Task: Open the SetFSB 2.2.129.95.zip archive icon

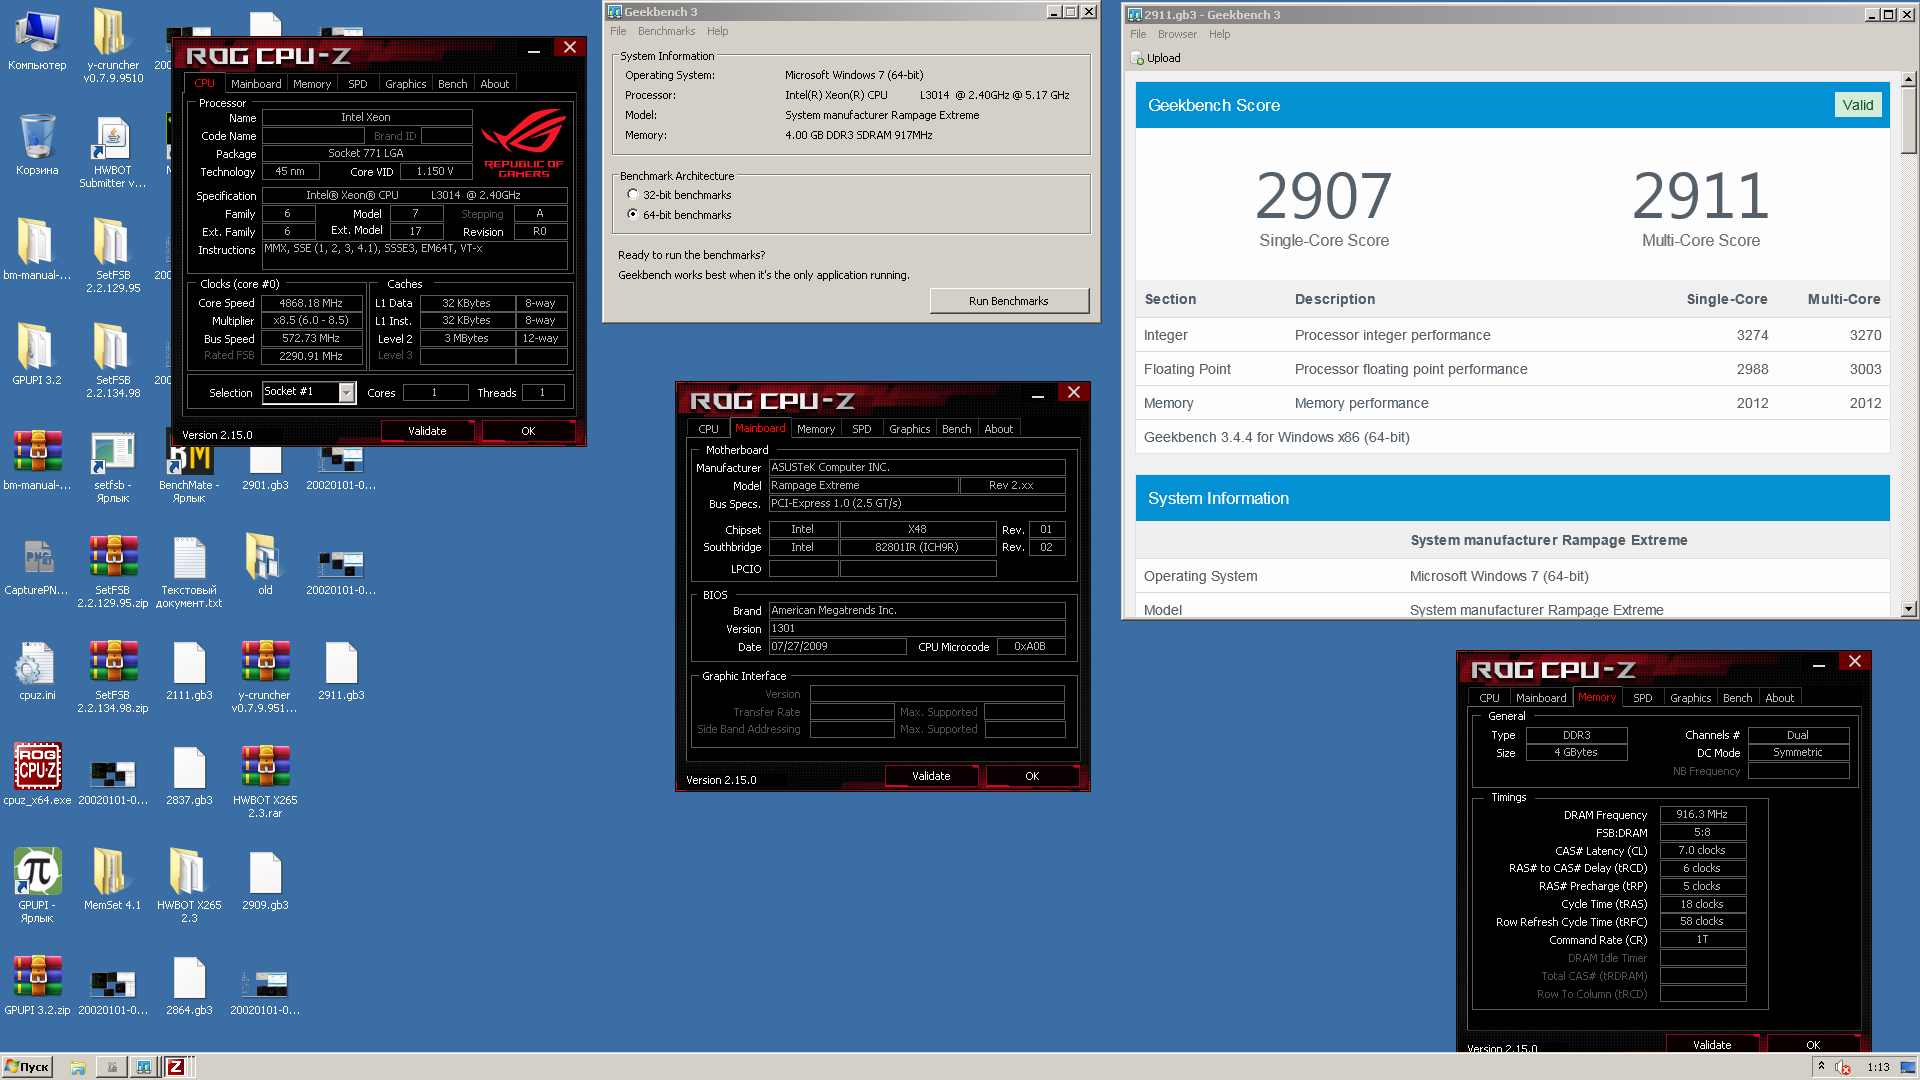Action: [113, 572]
